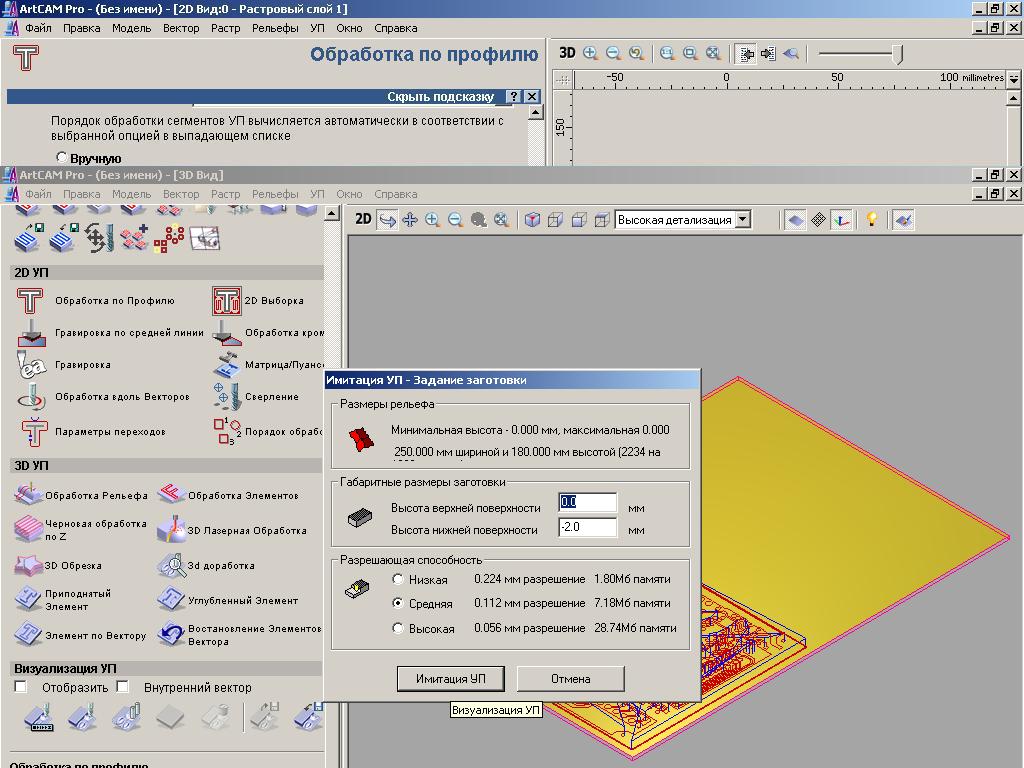Toggle origin axes display icon
Image resolution: width=1024 pixels, height=768 pixels.
(841, 220)
